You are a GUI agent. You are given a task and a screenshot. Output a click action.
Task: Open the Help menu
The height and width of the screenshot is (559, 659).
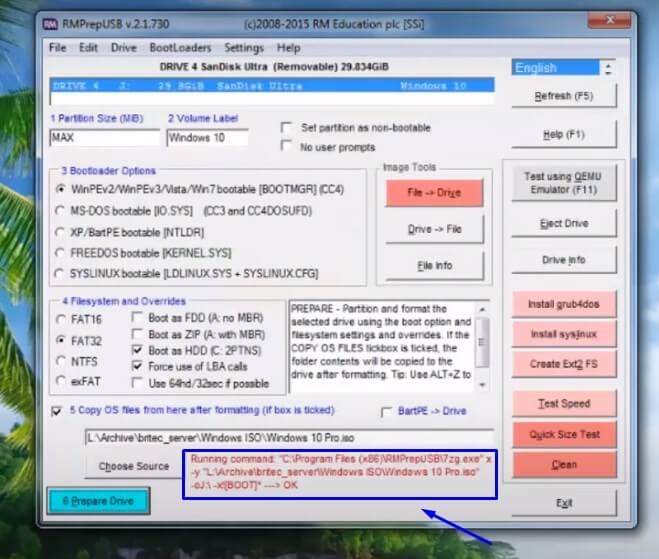288,47
